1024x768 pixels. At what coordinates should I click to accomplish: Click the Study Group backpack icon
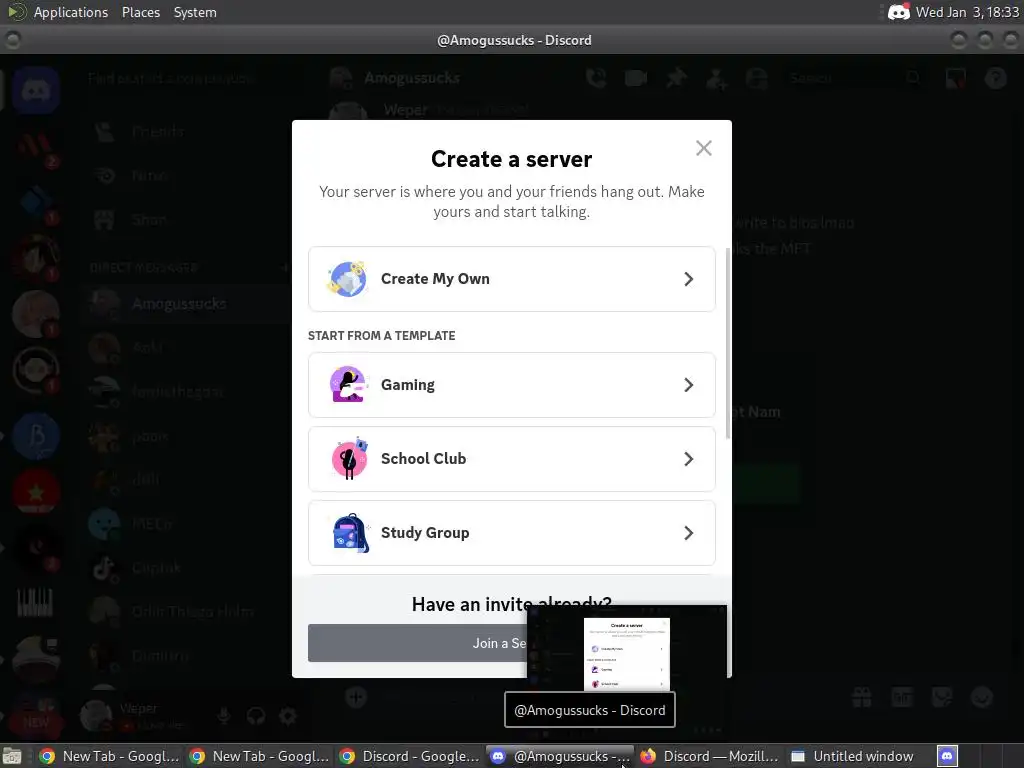350,532
